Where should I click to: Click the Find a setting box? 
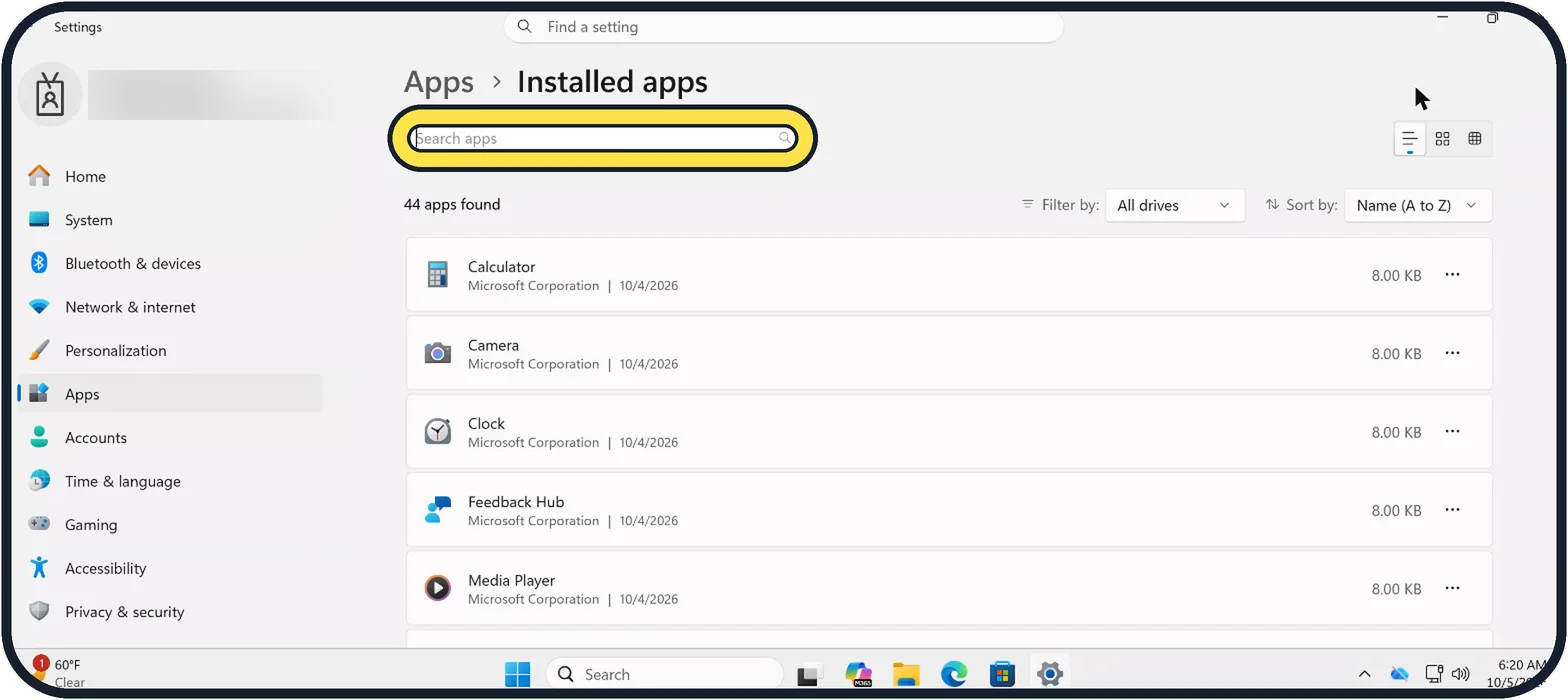(x=783, y=27)
